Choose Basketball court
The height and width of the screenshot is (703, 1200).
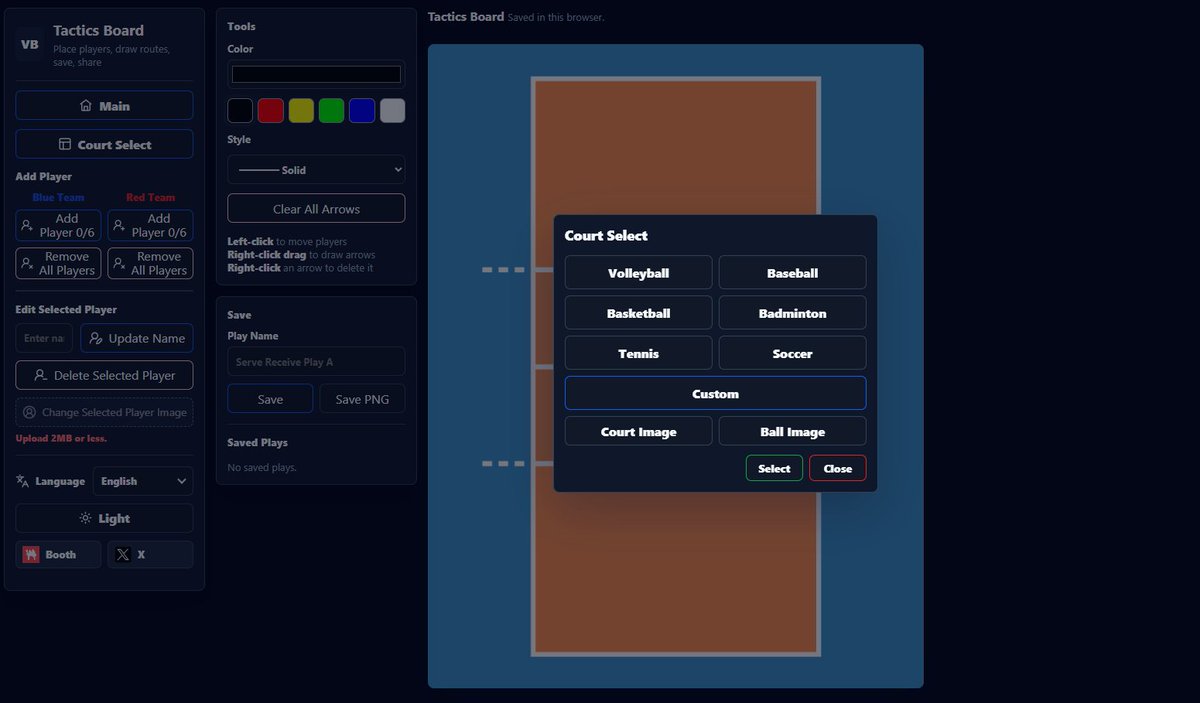pyautogui.click(x=638, y=313)
